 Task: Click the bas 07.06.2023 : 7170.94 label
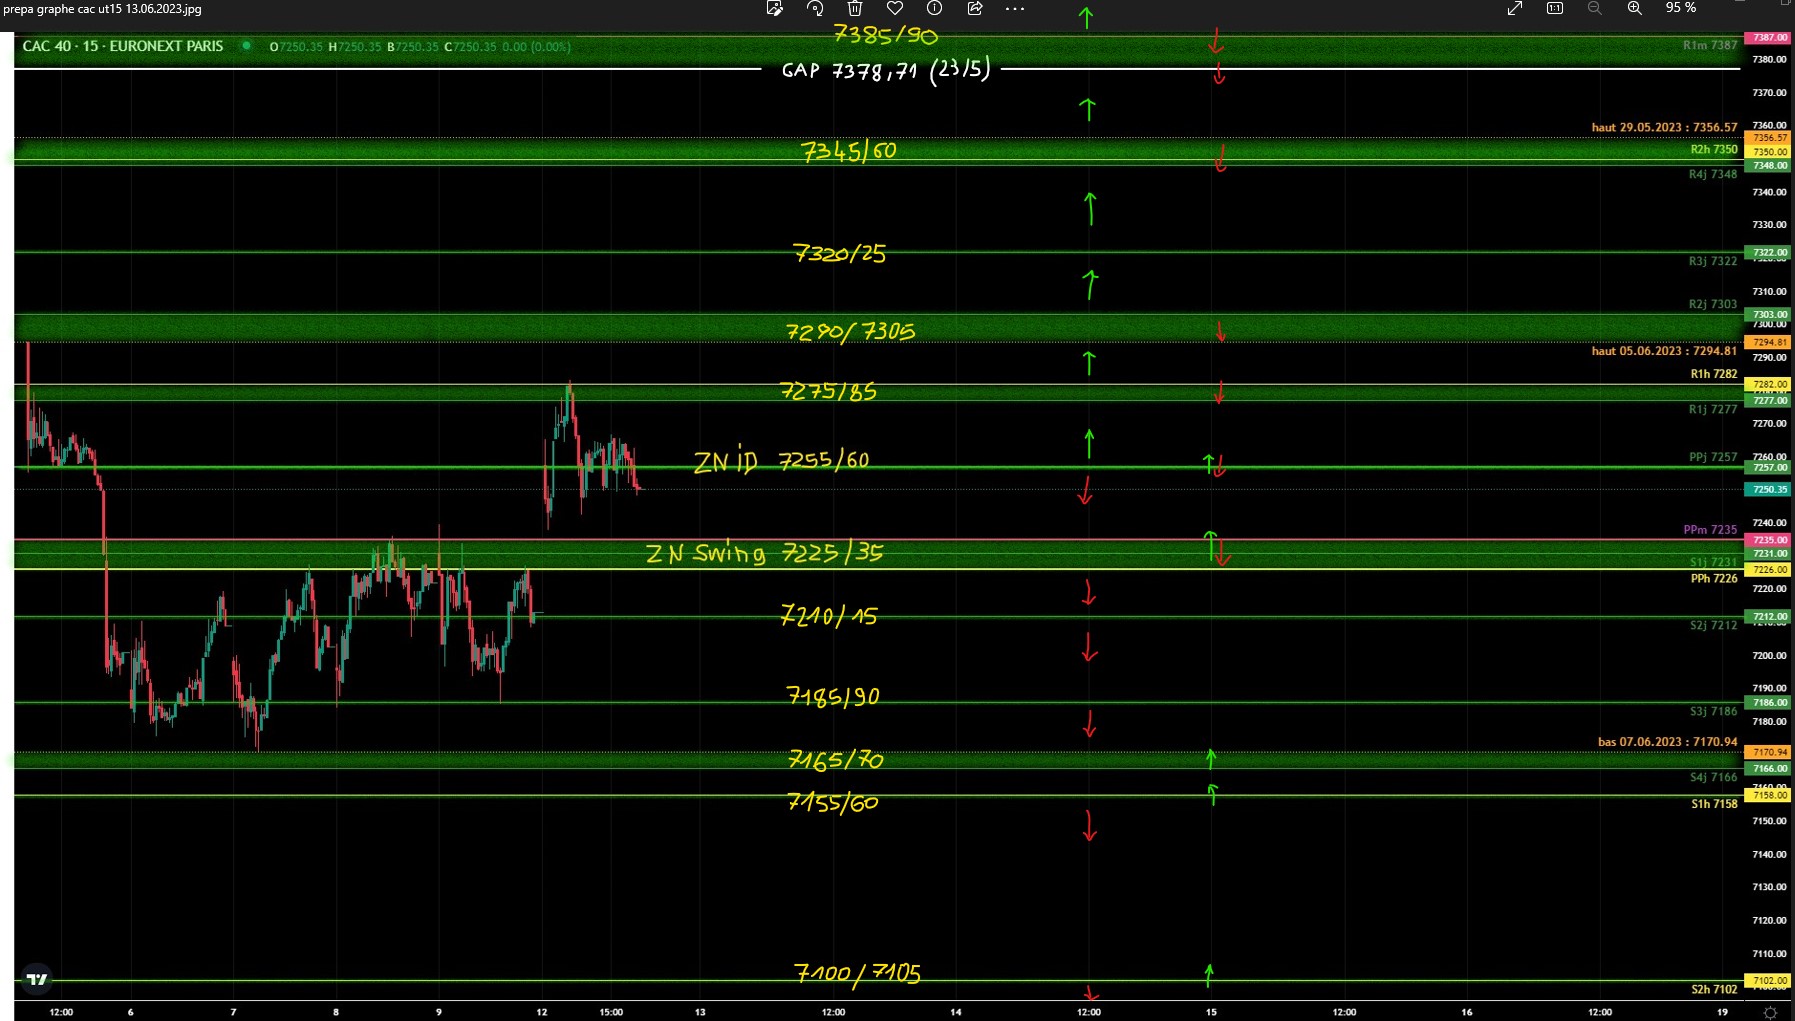click(x=1667, y=742)
